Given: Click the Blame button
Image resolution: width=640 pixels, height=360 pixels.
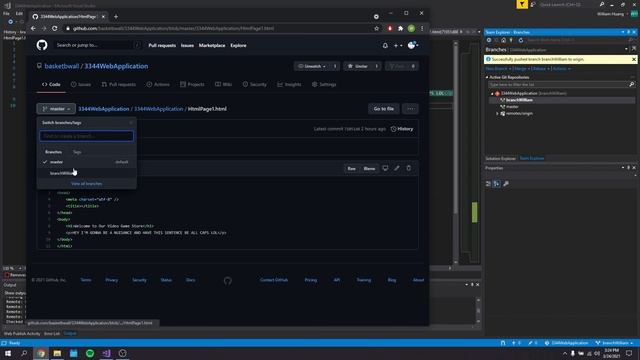Looking at the screenshot, I should (x=369, y=169).
